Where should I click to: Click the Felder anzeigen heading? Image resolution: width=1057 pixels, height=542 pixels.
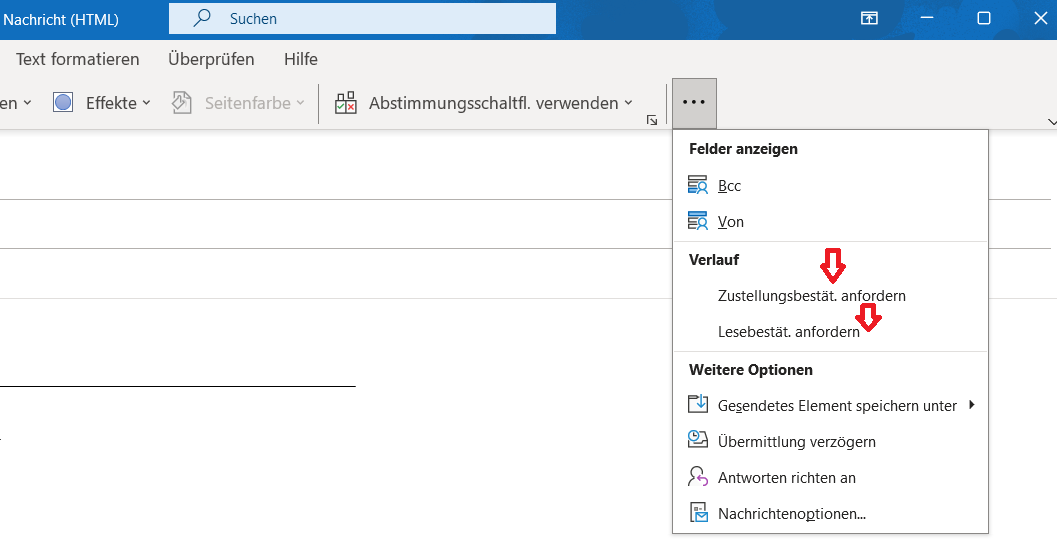point(743,149)
